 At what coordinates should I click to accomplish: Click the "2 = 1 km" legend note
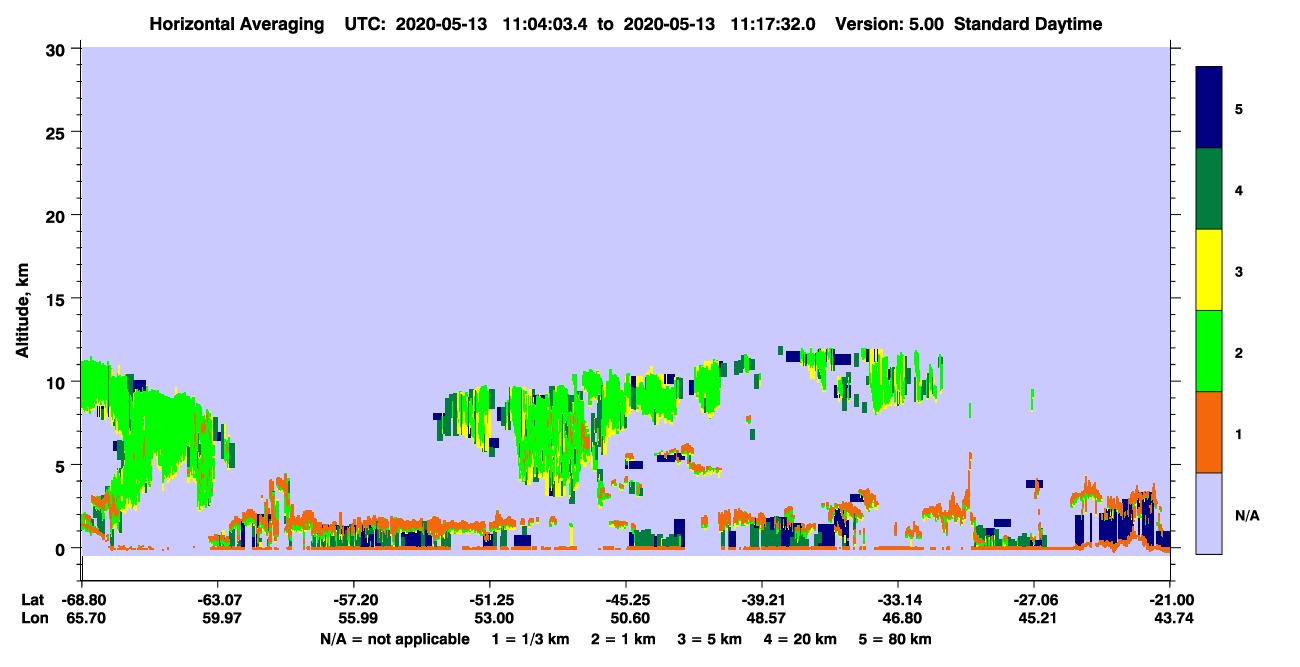pyautogui.click(x=624, y=639)
